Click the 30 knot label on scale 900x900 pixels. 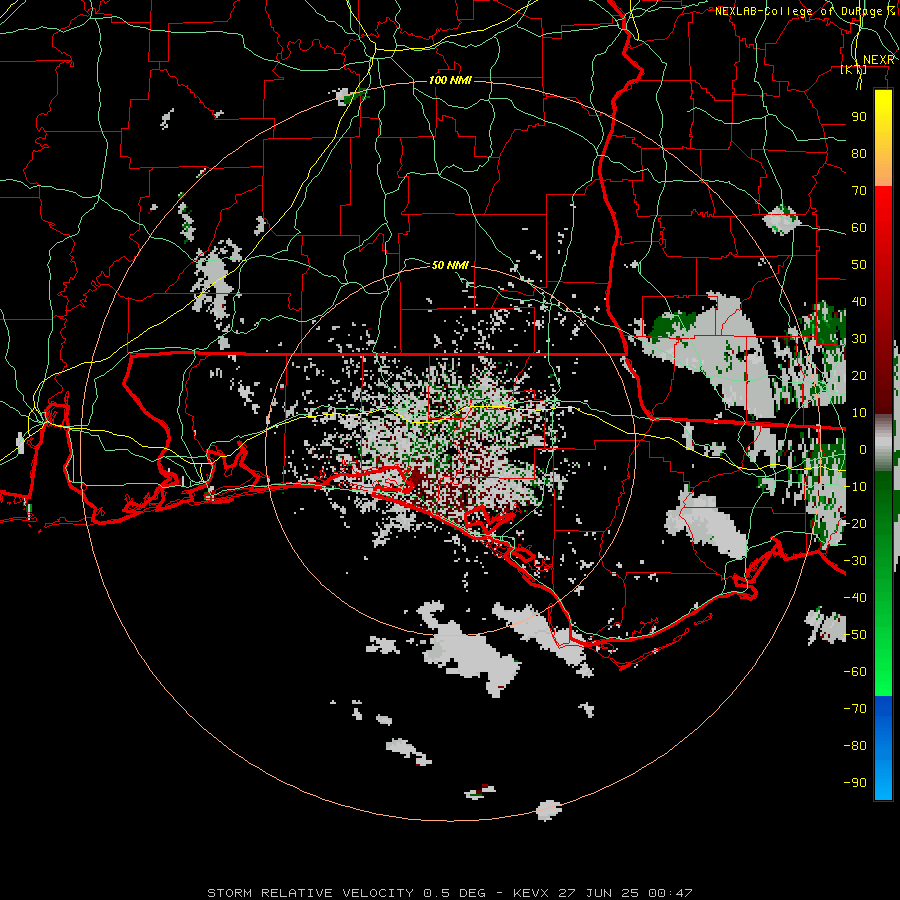859,339
